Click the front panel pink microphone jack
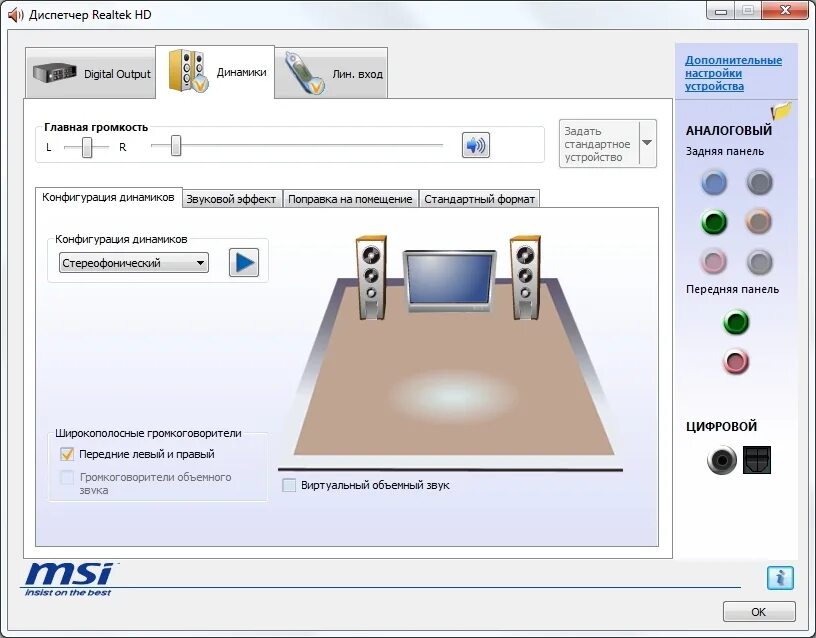The width and height of the screenshot is (816, 638). click(736, 363)
